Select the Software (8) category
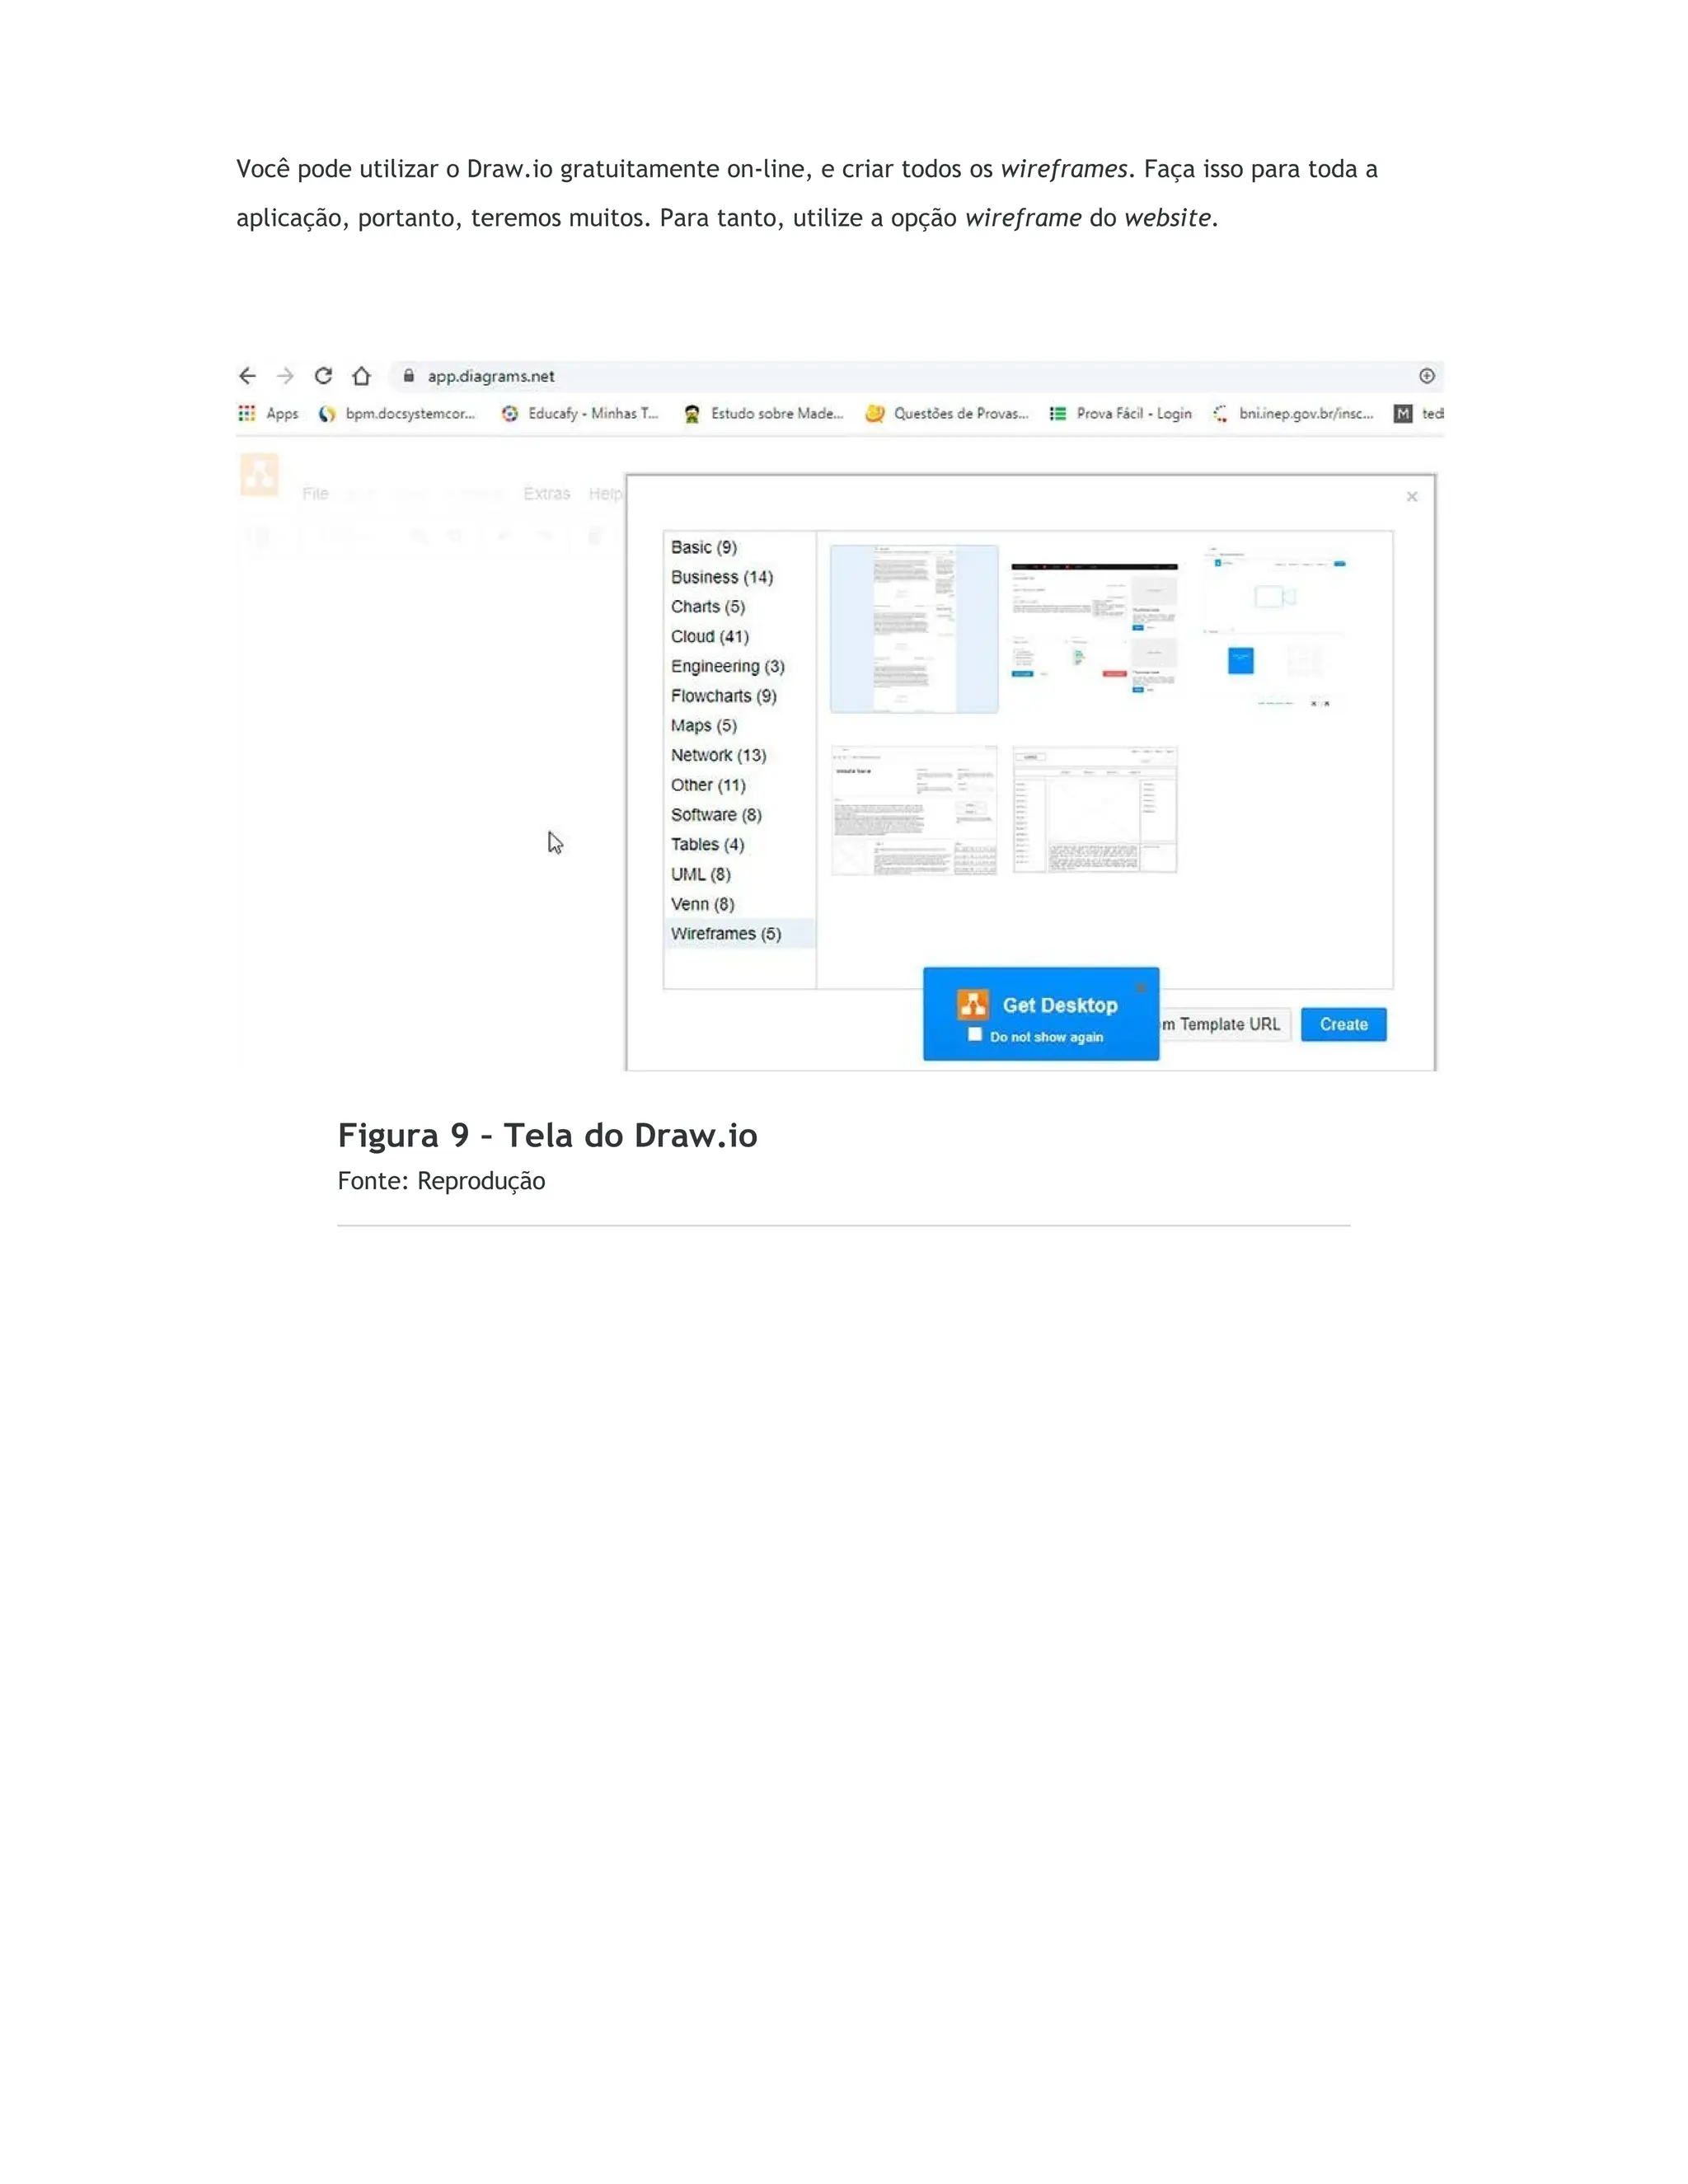The image size is (1688, 2184). point(739,815)
